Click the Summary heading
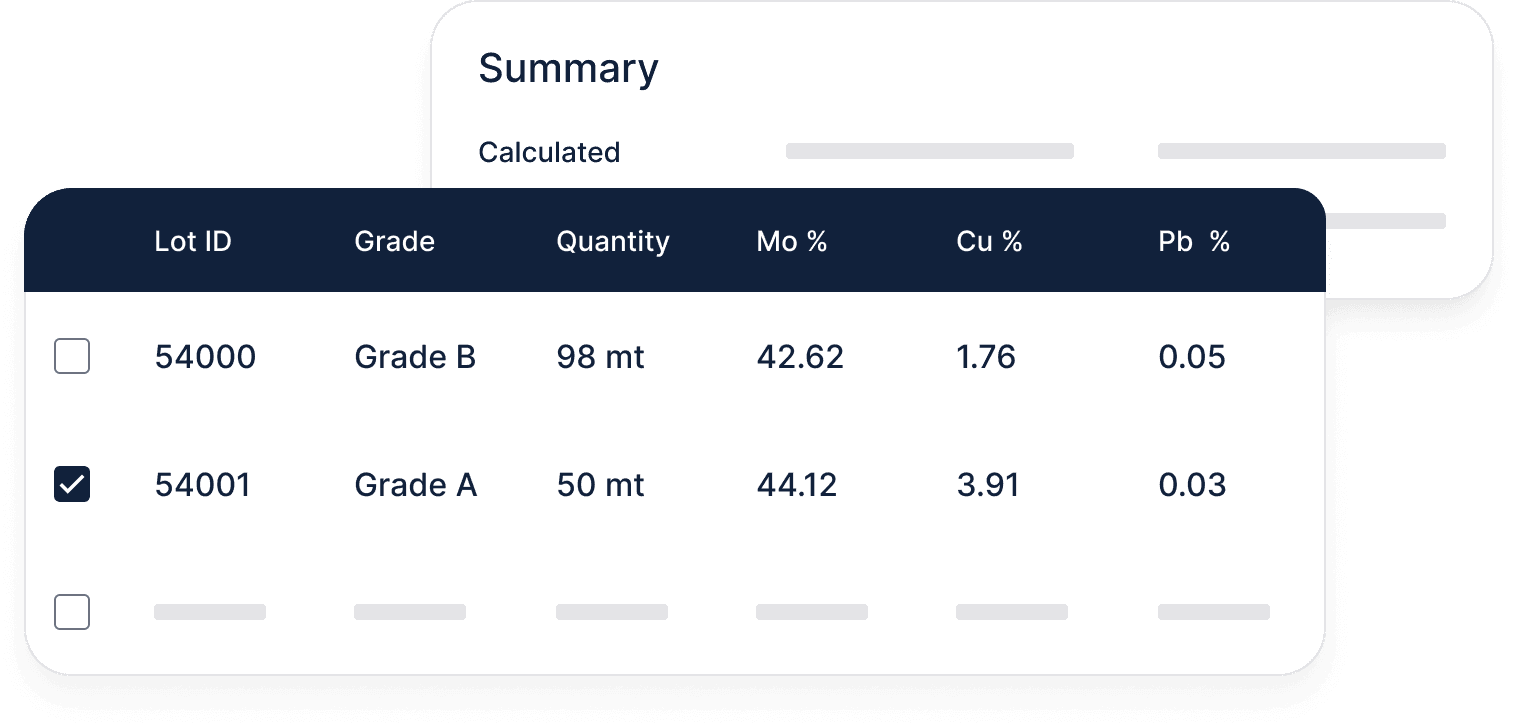The width and height of the screenshot is (1518, 724). coord(568,69)
